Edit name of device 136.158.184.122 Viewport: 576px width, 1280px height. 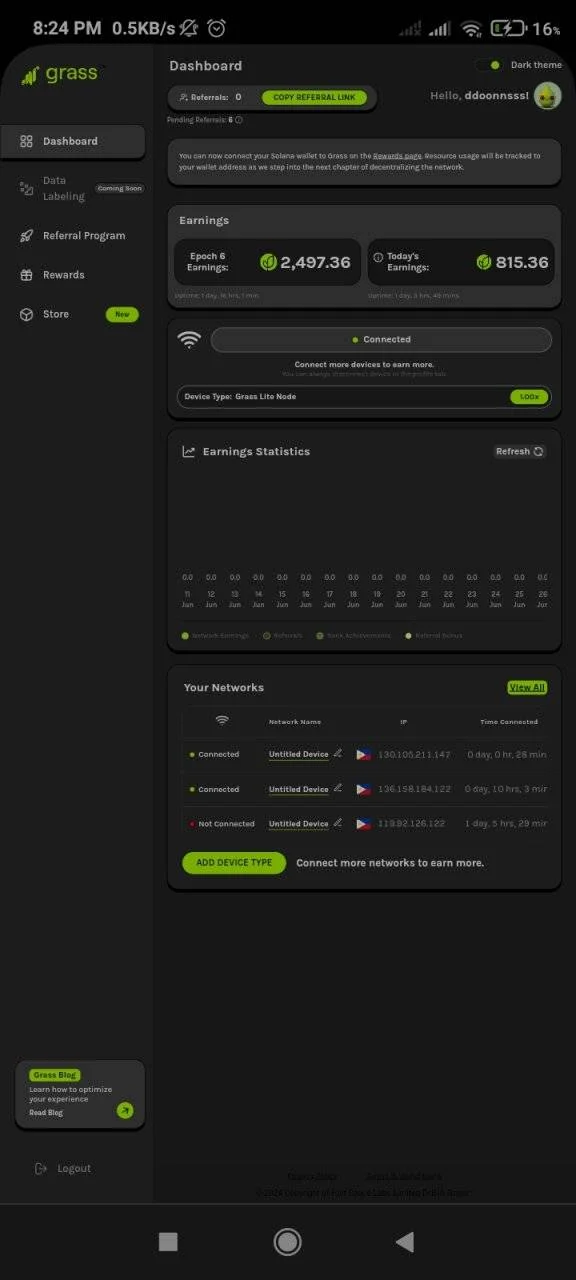click(338, 788)
